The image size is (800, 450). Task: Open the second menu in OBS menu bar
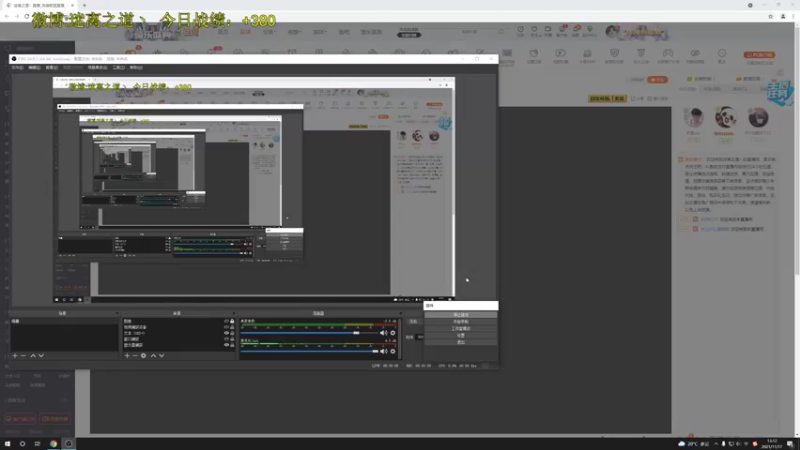(x=34, y=67)
